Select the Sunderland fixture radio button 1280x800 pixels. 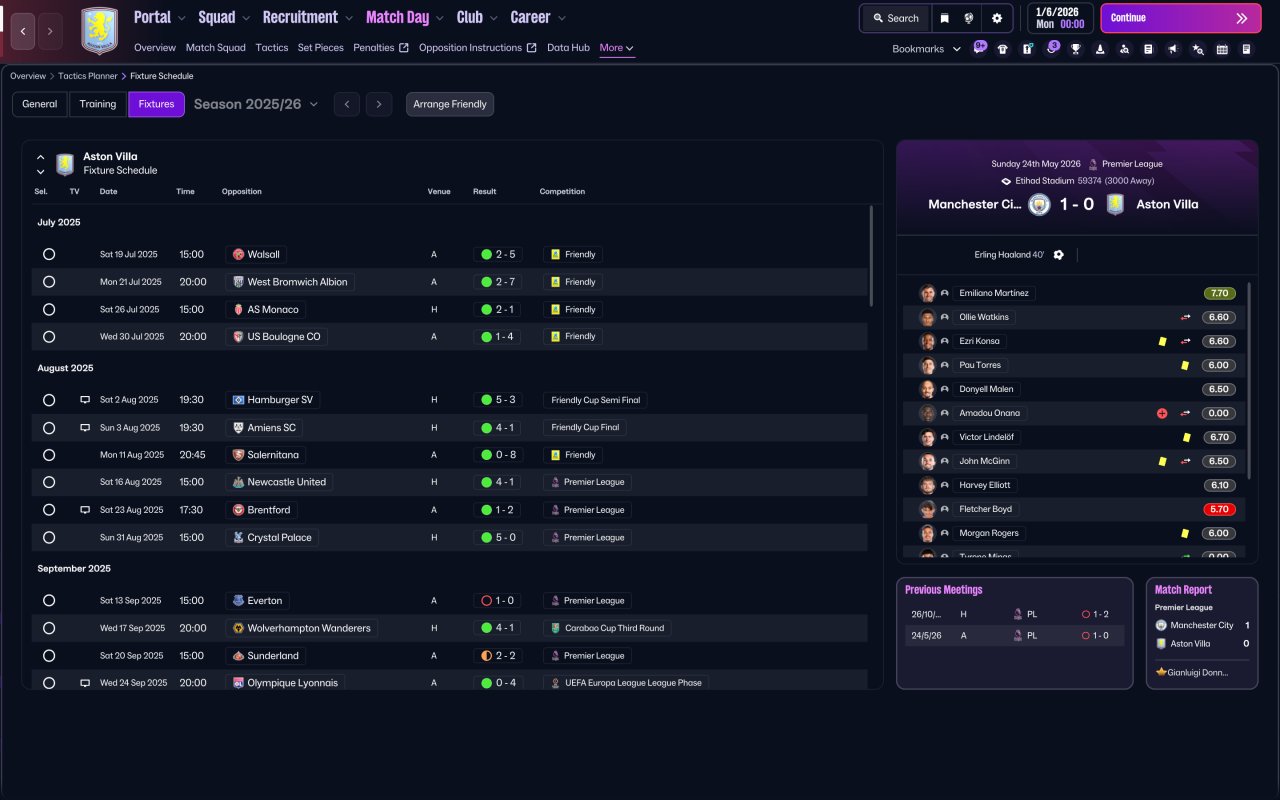pyautogui.click(x=49, y=656)
